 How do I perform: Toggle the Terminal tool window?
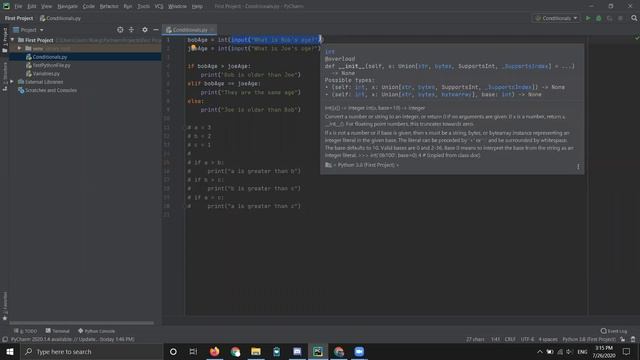[58, 331]
